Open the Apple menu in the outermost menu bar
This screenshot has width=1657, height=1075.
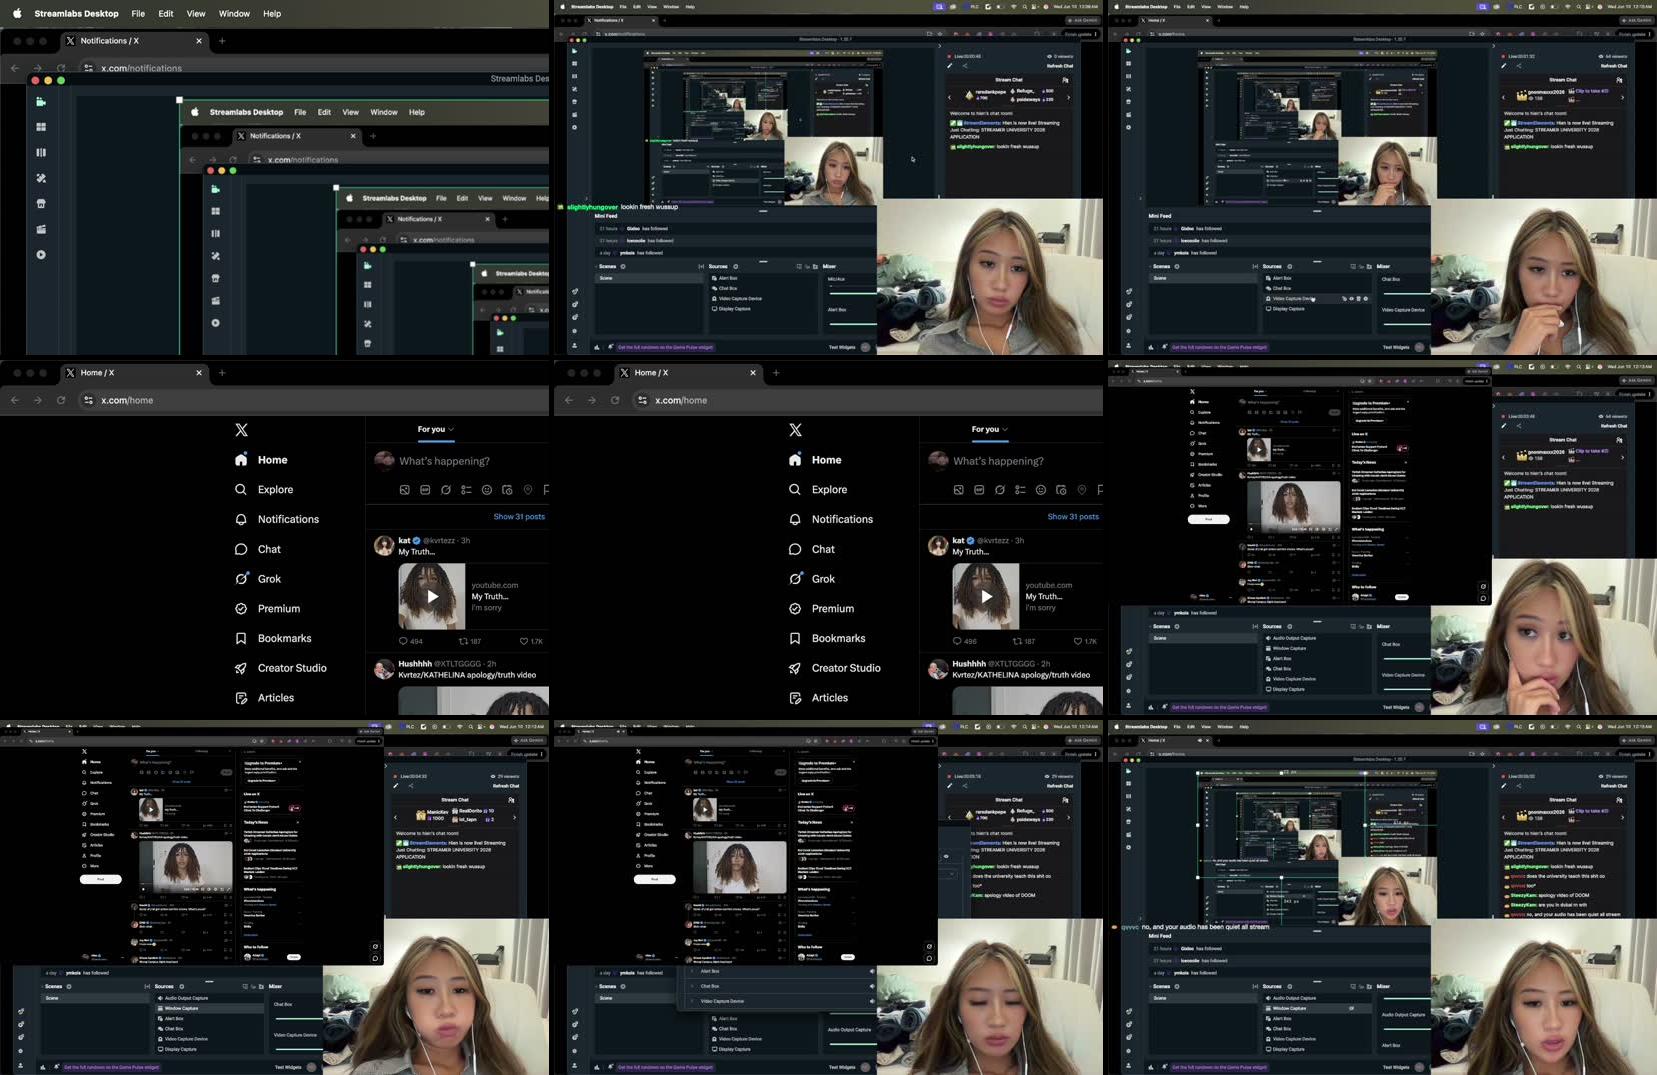(16, 14)
